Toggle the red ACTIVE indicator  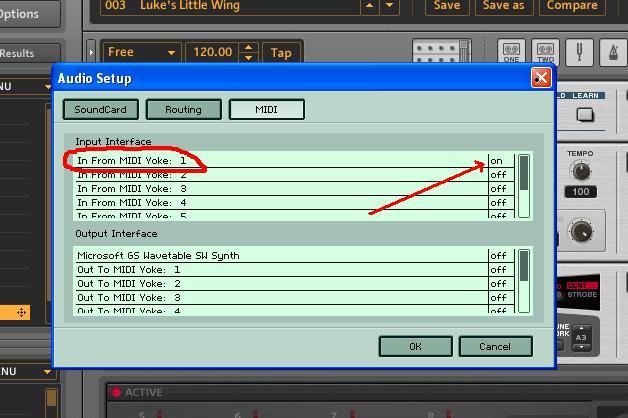pyautogui.click(x=116, y=392)
